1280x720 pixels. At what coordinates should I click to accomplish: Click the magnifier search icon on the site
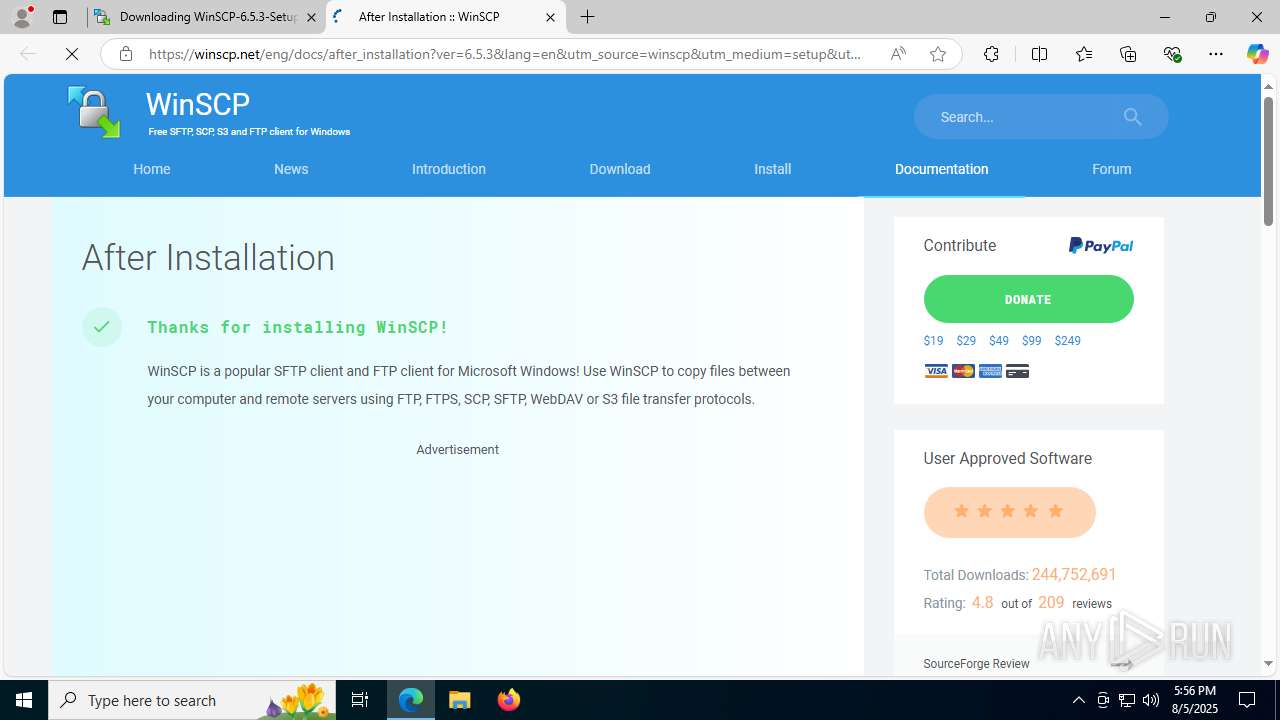point(1132,117)
